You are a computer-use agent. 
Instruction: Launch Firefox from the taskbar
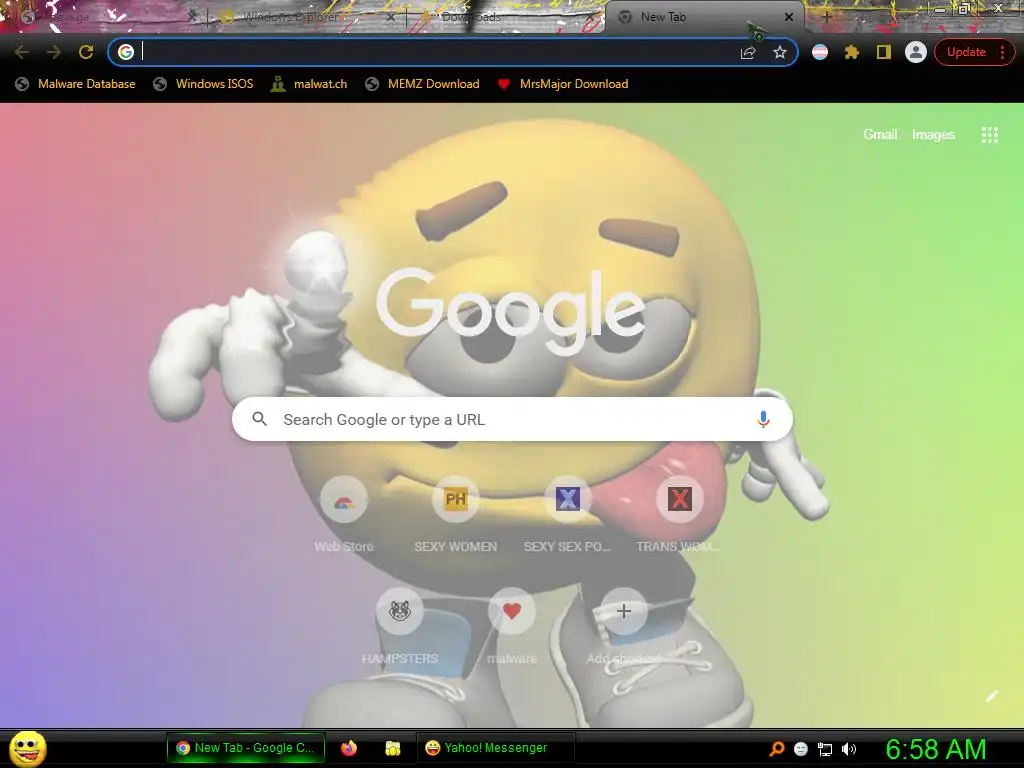coord(349,748)
